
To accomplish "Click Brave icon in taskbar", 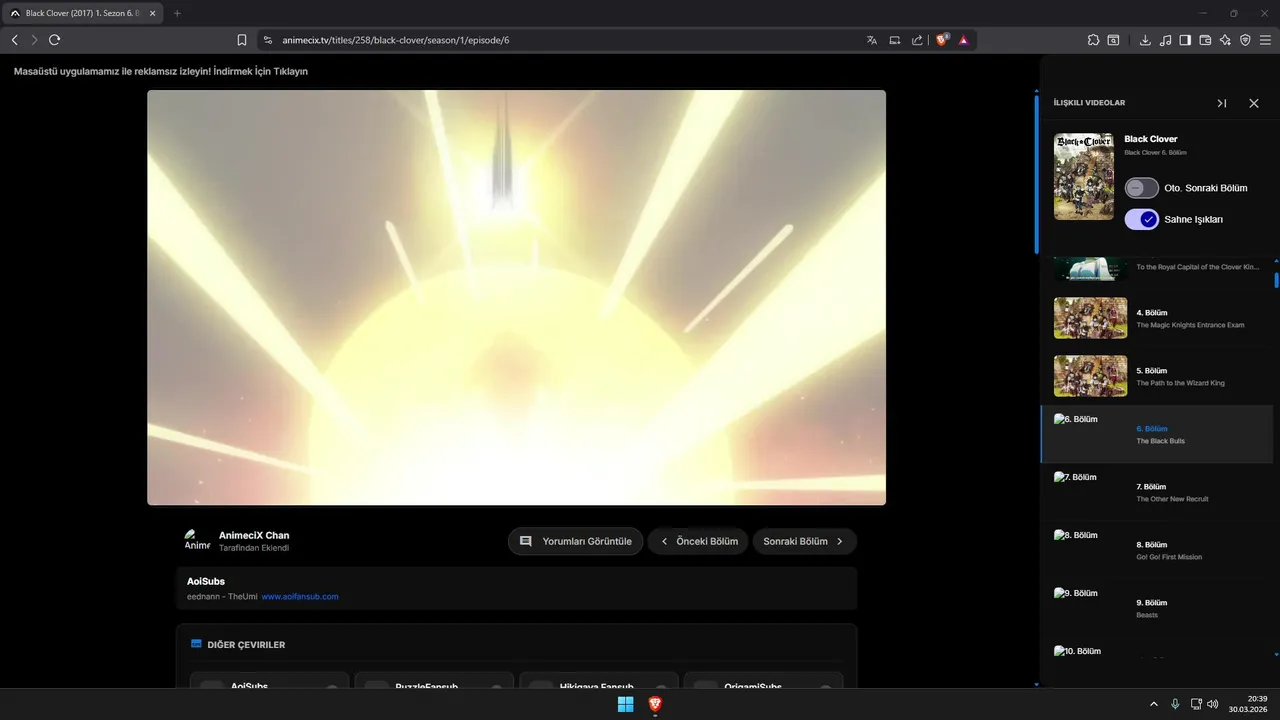I will tap(655, 704).
